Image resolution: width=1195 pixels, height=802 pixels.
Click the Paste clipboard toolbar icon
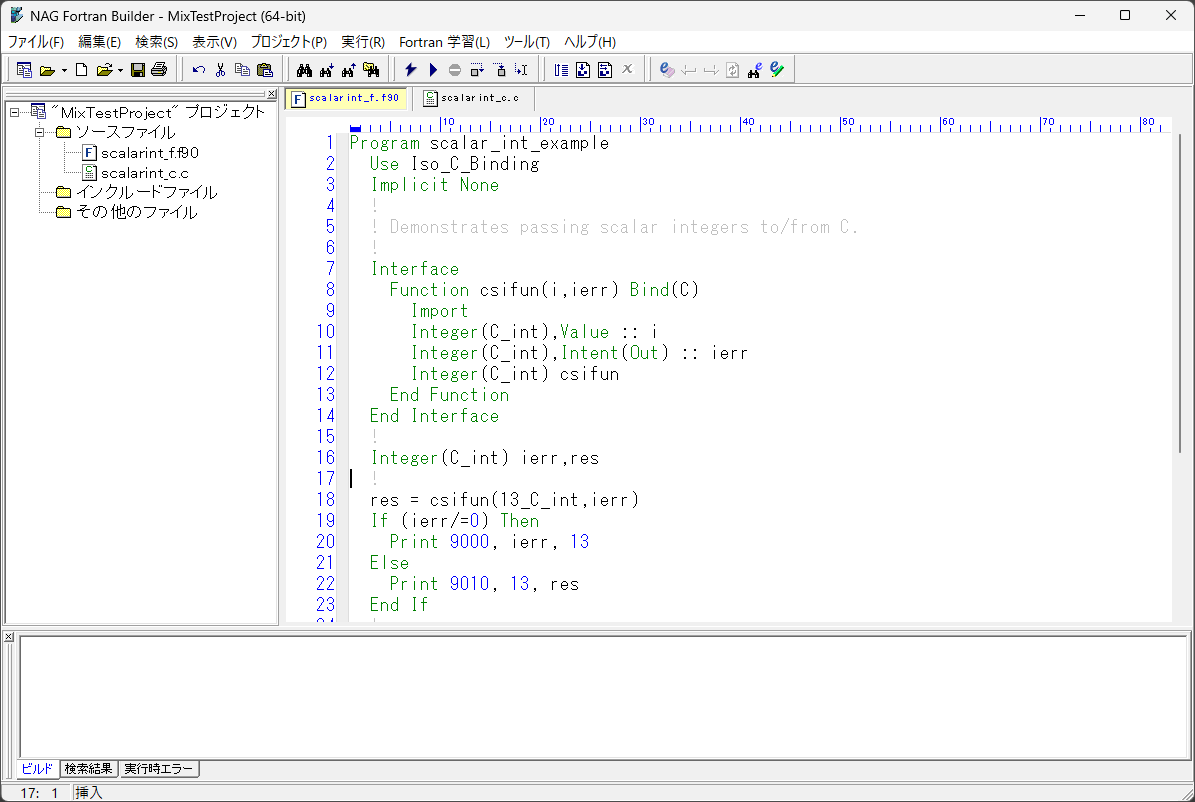[x=264, y=70]
